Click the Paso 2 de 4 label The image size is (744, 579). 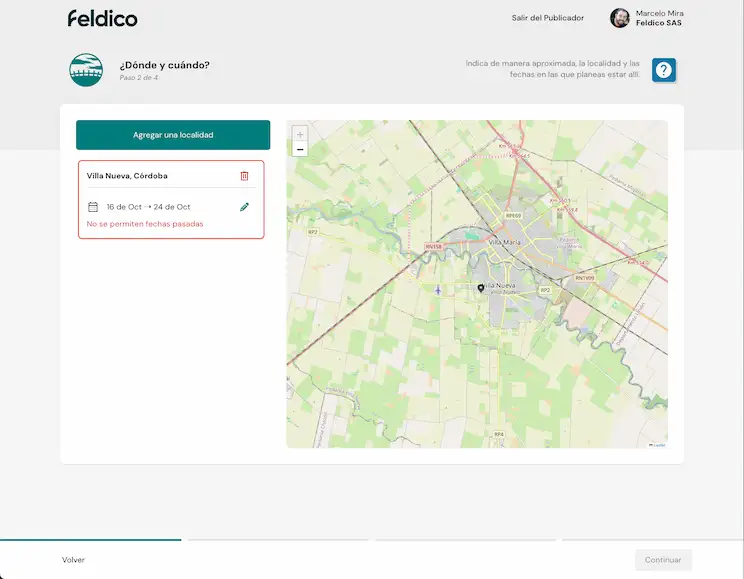139,77
